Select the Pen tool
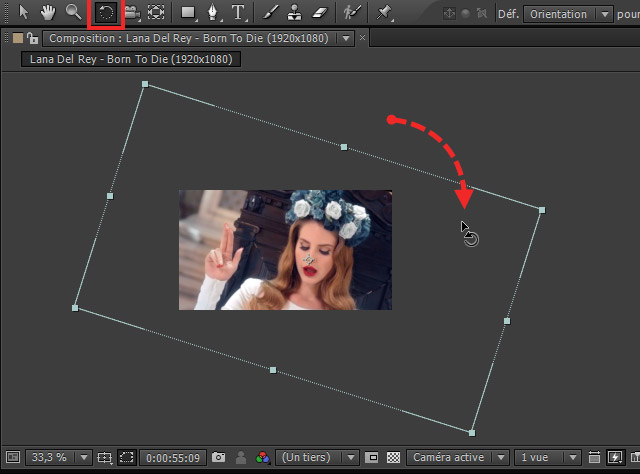The image size is (640, 474). tap(213, 13)
